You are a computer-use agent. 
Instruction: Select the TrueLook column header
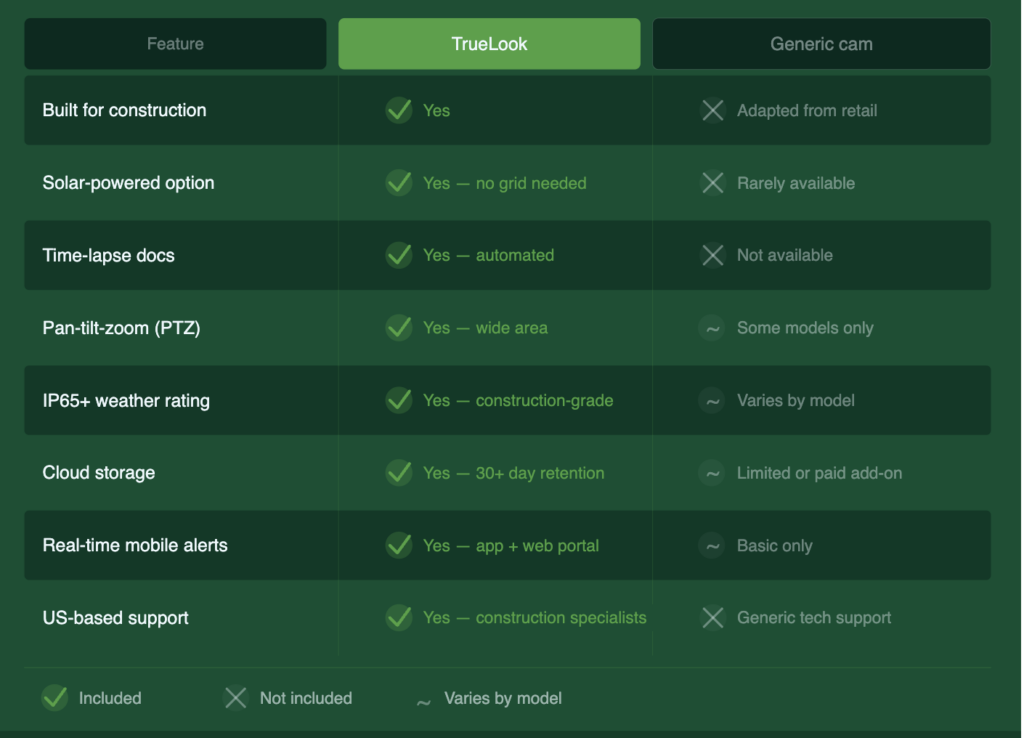[489, 44]
